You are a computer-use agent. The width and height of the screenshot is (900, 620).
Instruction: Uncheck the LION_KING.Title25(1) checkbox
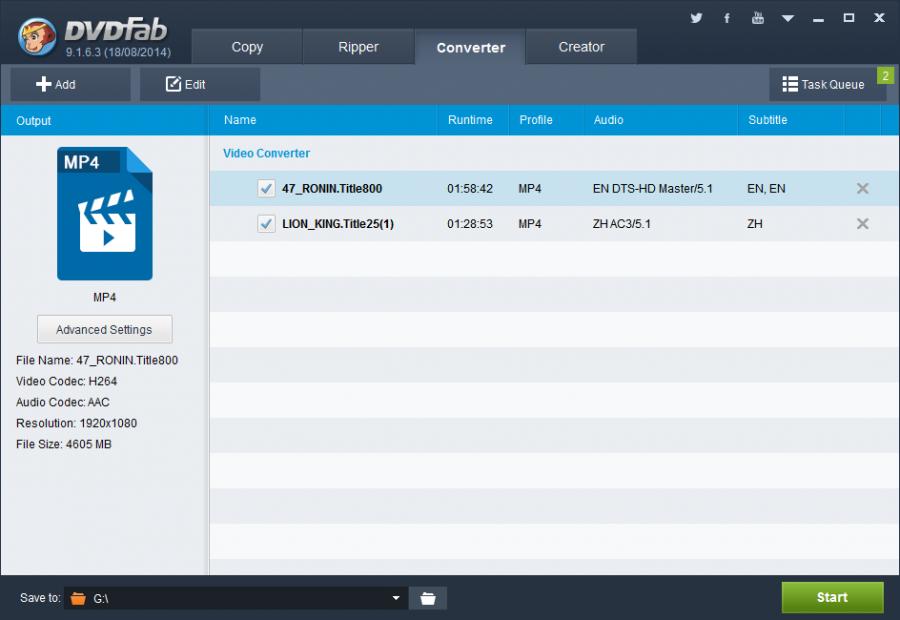[x=266, y=224]
